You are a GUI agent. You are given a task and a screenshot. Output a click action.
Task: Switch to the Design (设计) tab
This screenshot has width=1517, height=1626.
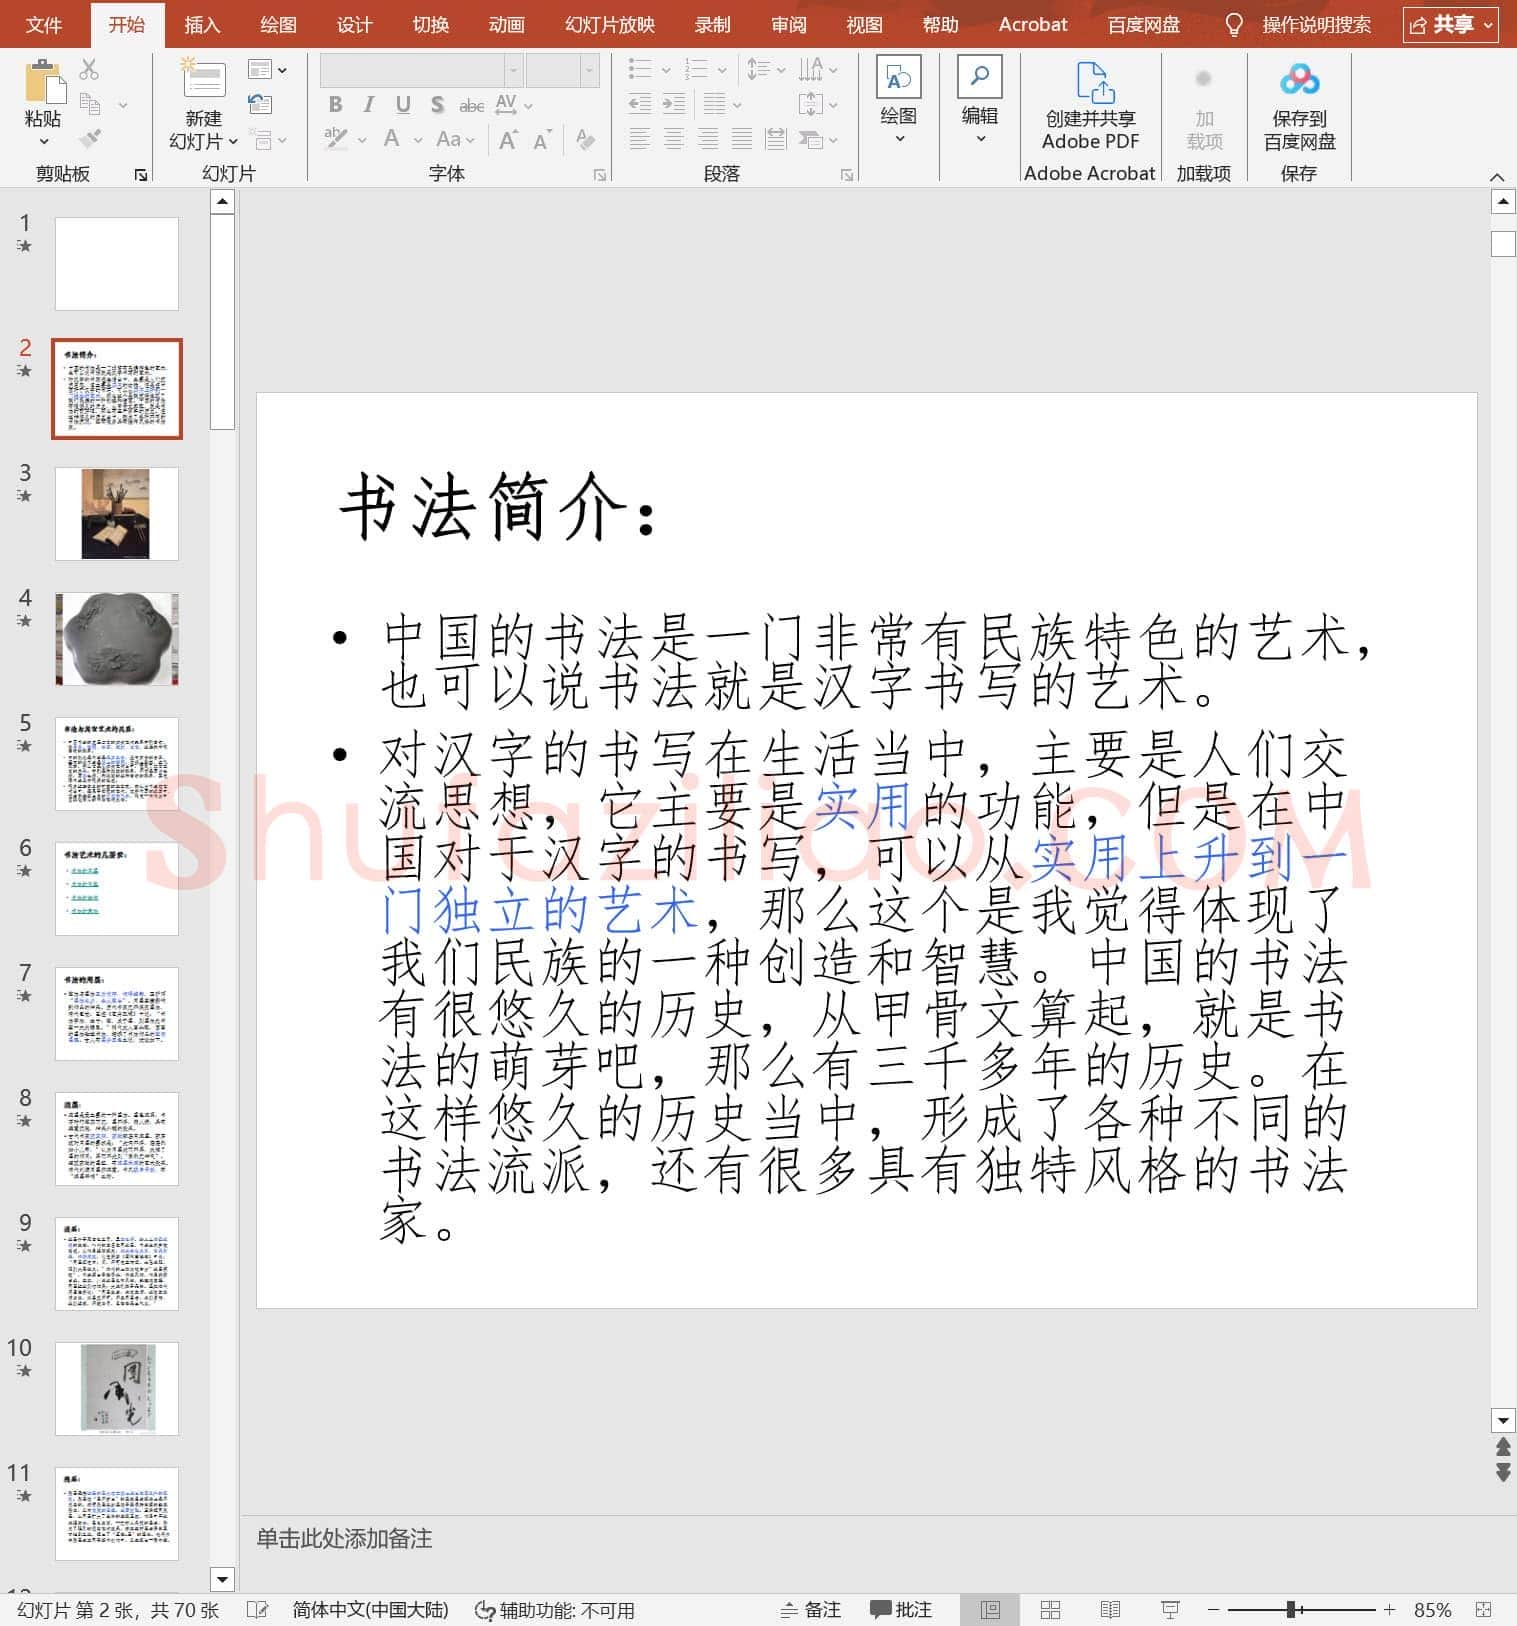354,25
